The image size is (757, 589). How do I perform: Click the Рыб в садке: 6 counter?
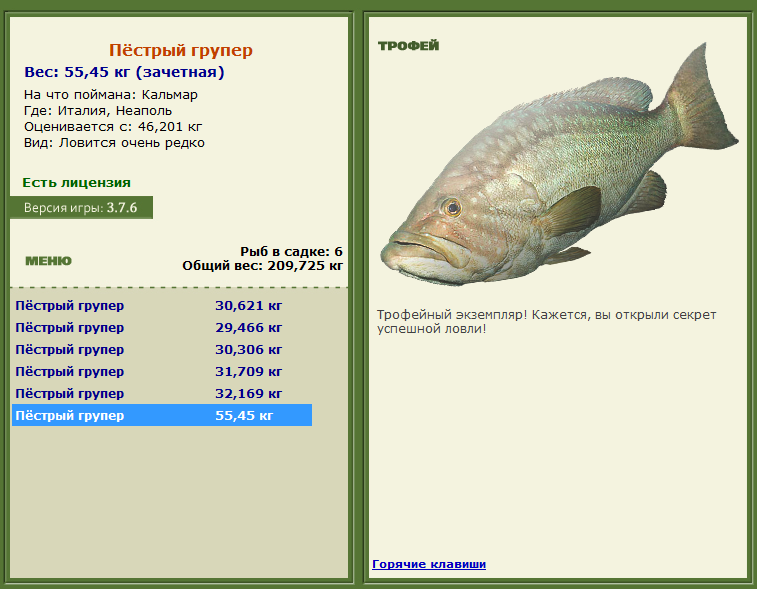291,252
